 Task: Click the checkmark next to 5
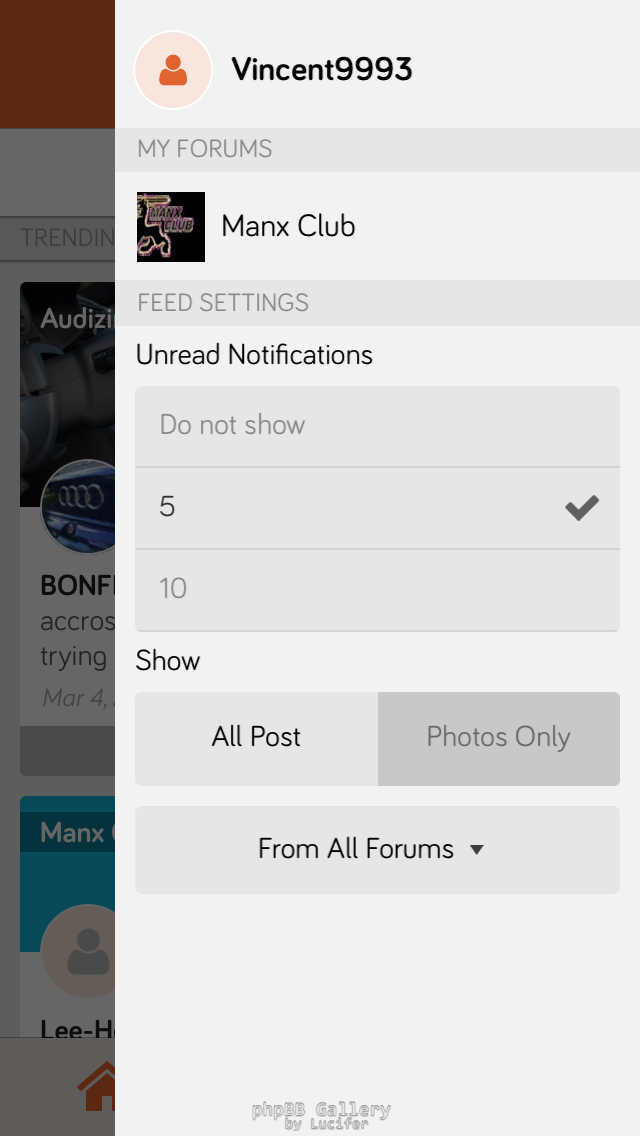581,508
